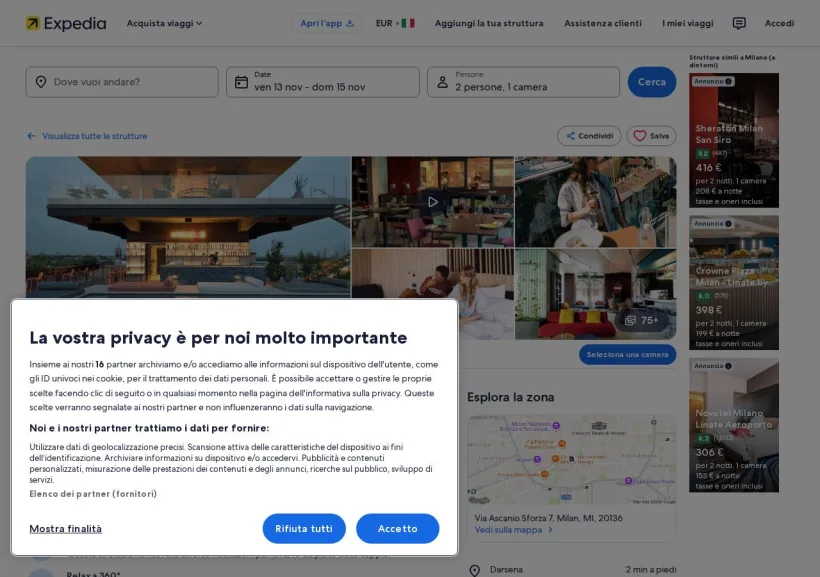Viewport: 820px width, 577px height.
Task: Click Seleziona una camera button
Action: [x=628, y=355]
